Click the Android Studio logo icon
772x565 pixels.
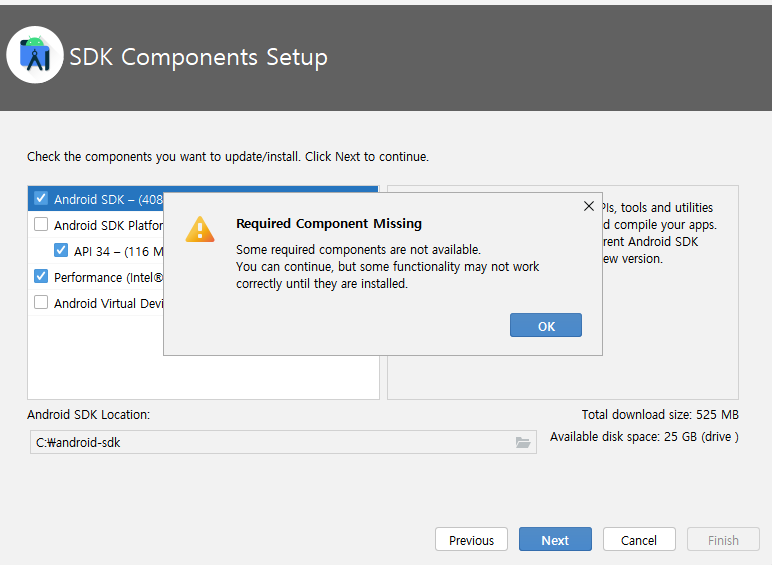[x=34, y=55]
